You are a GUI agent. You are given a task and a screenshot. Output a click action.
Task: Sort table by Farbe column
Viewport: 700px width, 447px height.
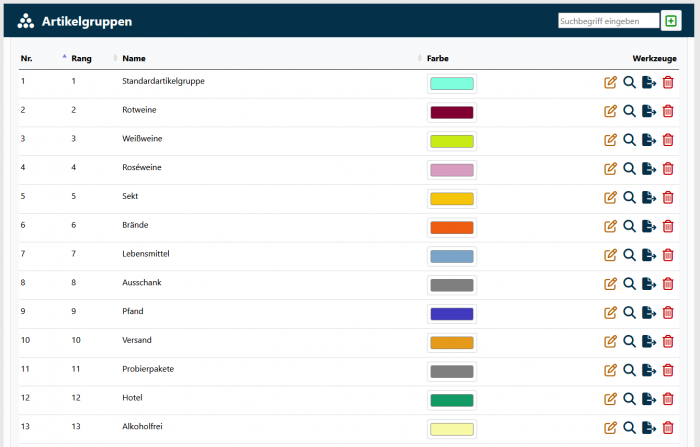pyautogui.click(x=437, y=59)
